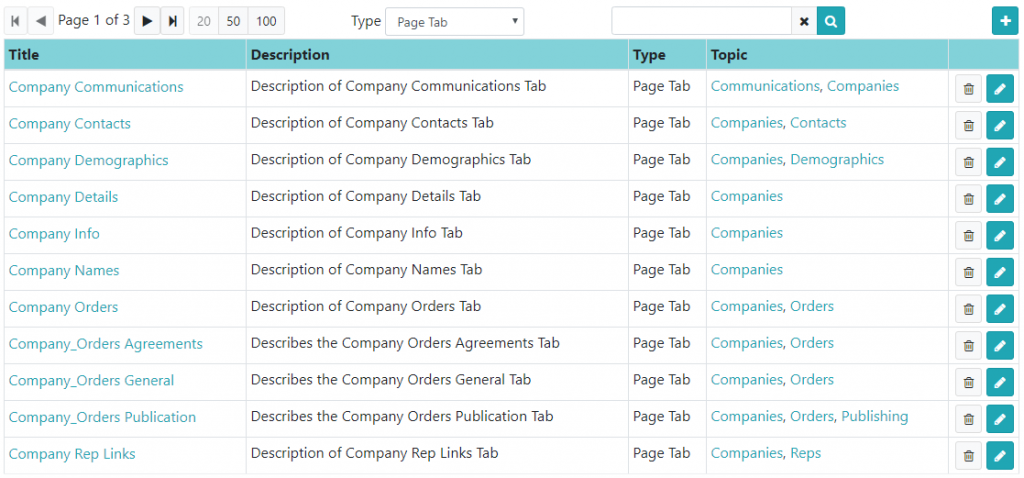Show 100 items per page
Image resolution: width=1024 pixels, height=478 pixels.
(266, 22)
